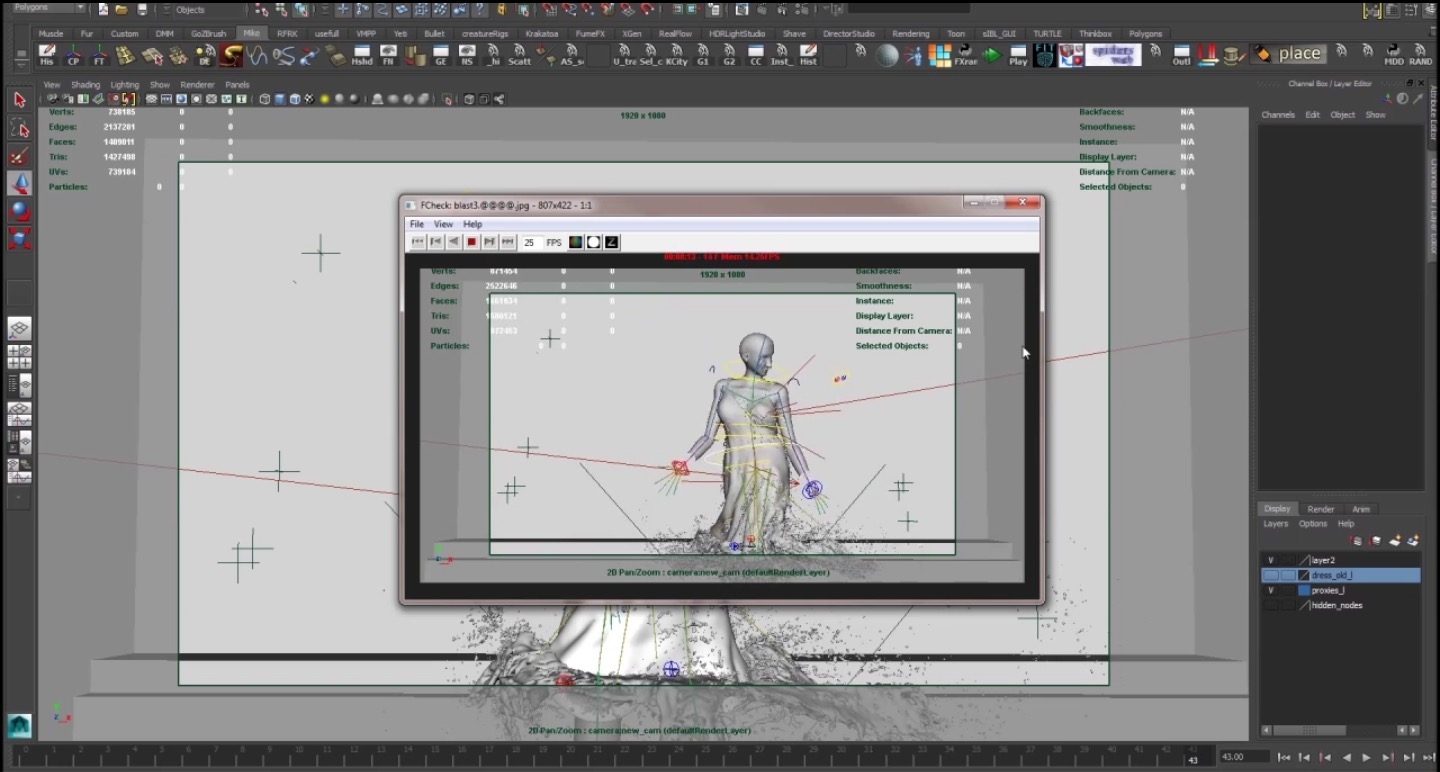This screenshot has height=772, width=1440.
Task: Open FCheck File menu
Action: click(x=417, y=224)
